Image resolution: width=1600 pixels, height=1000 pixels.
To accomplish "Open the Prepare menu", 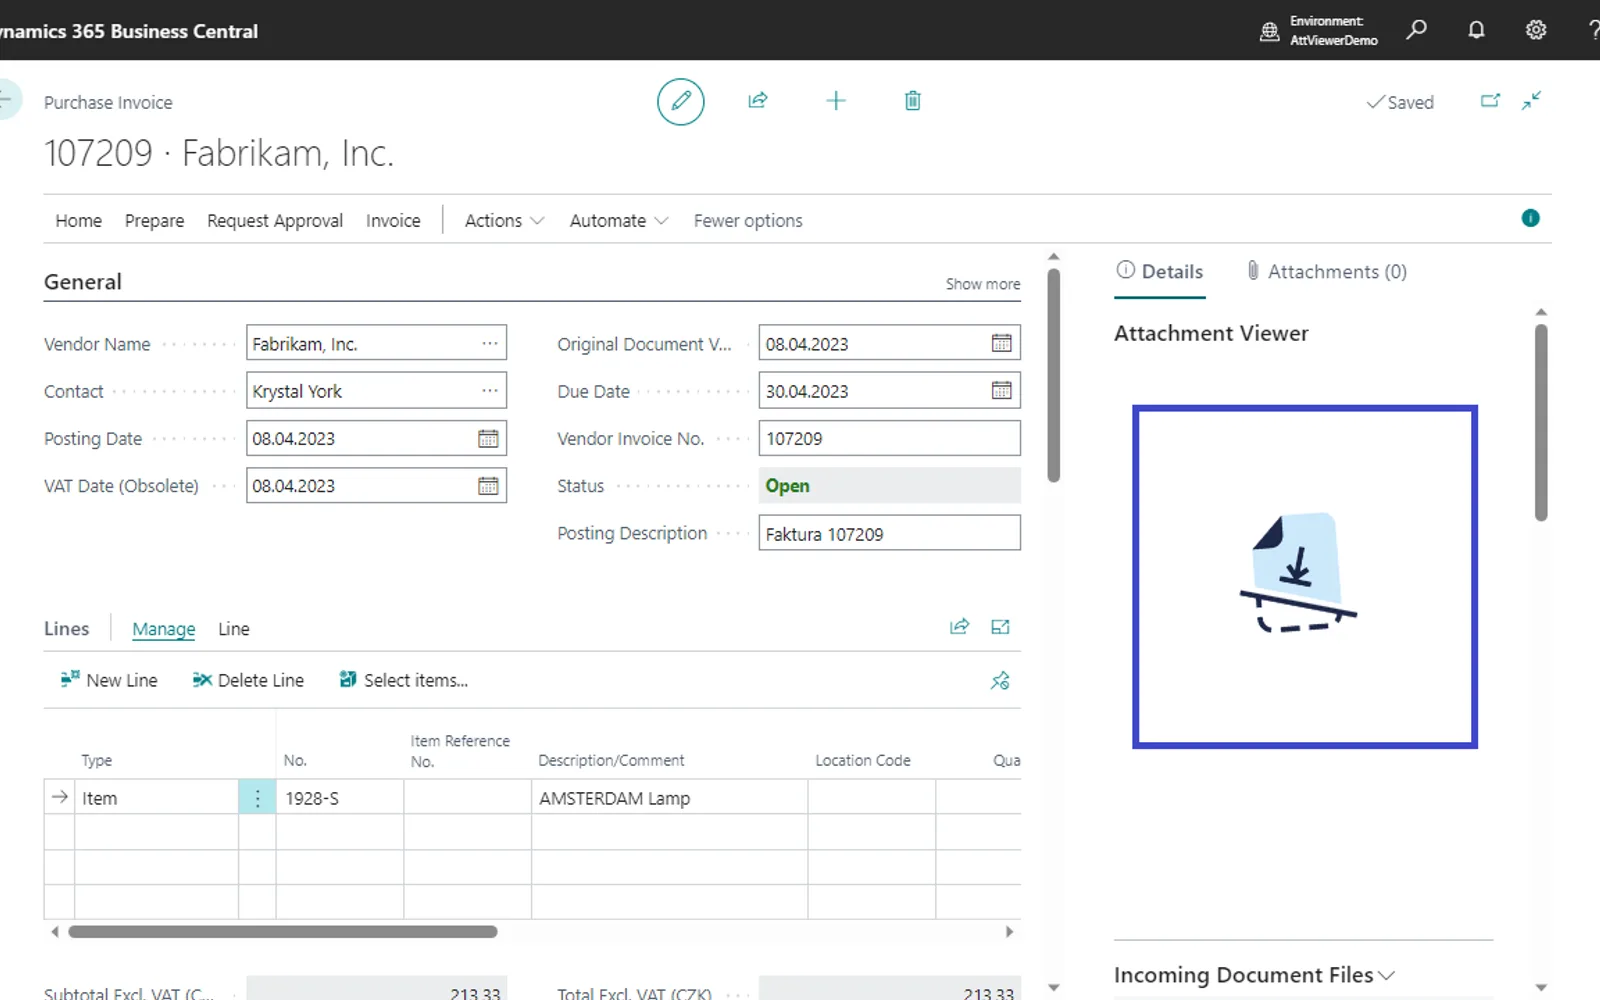I will pyautogui.click(x=154, y=221).
